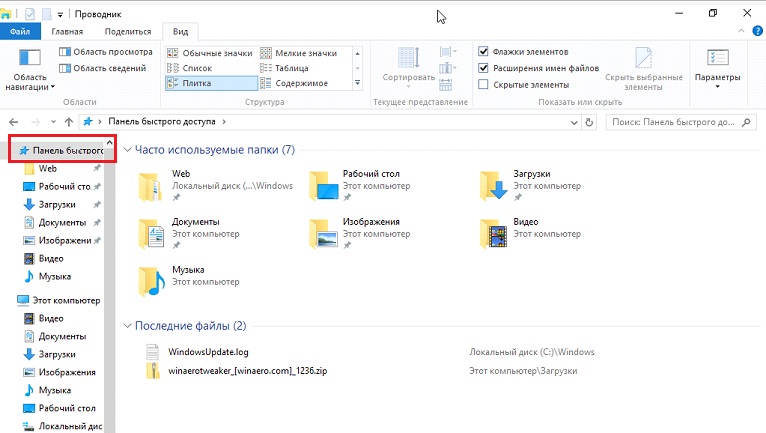
Task: Select the Музыка folder tile icon
Action: click(152, 281)
